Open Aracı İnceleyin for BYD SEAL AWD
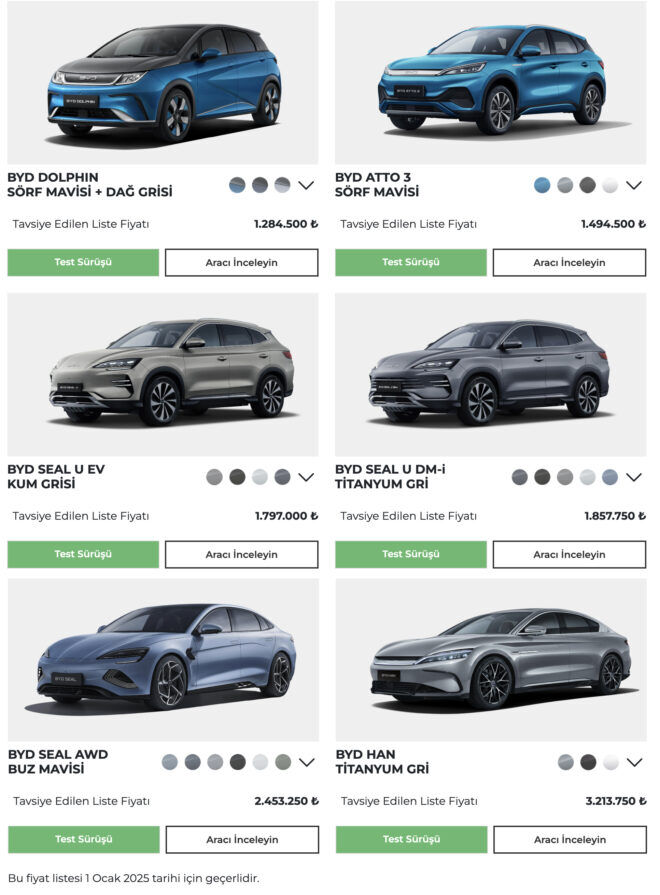The width and height of the screenshot is (660, 895). point(242,840)
